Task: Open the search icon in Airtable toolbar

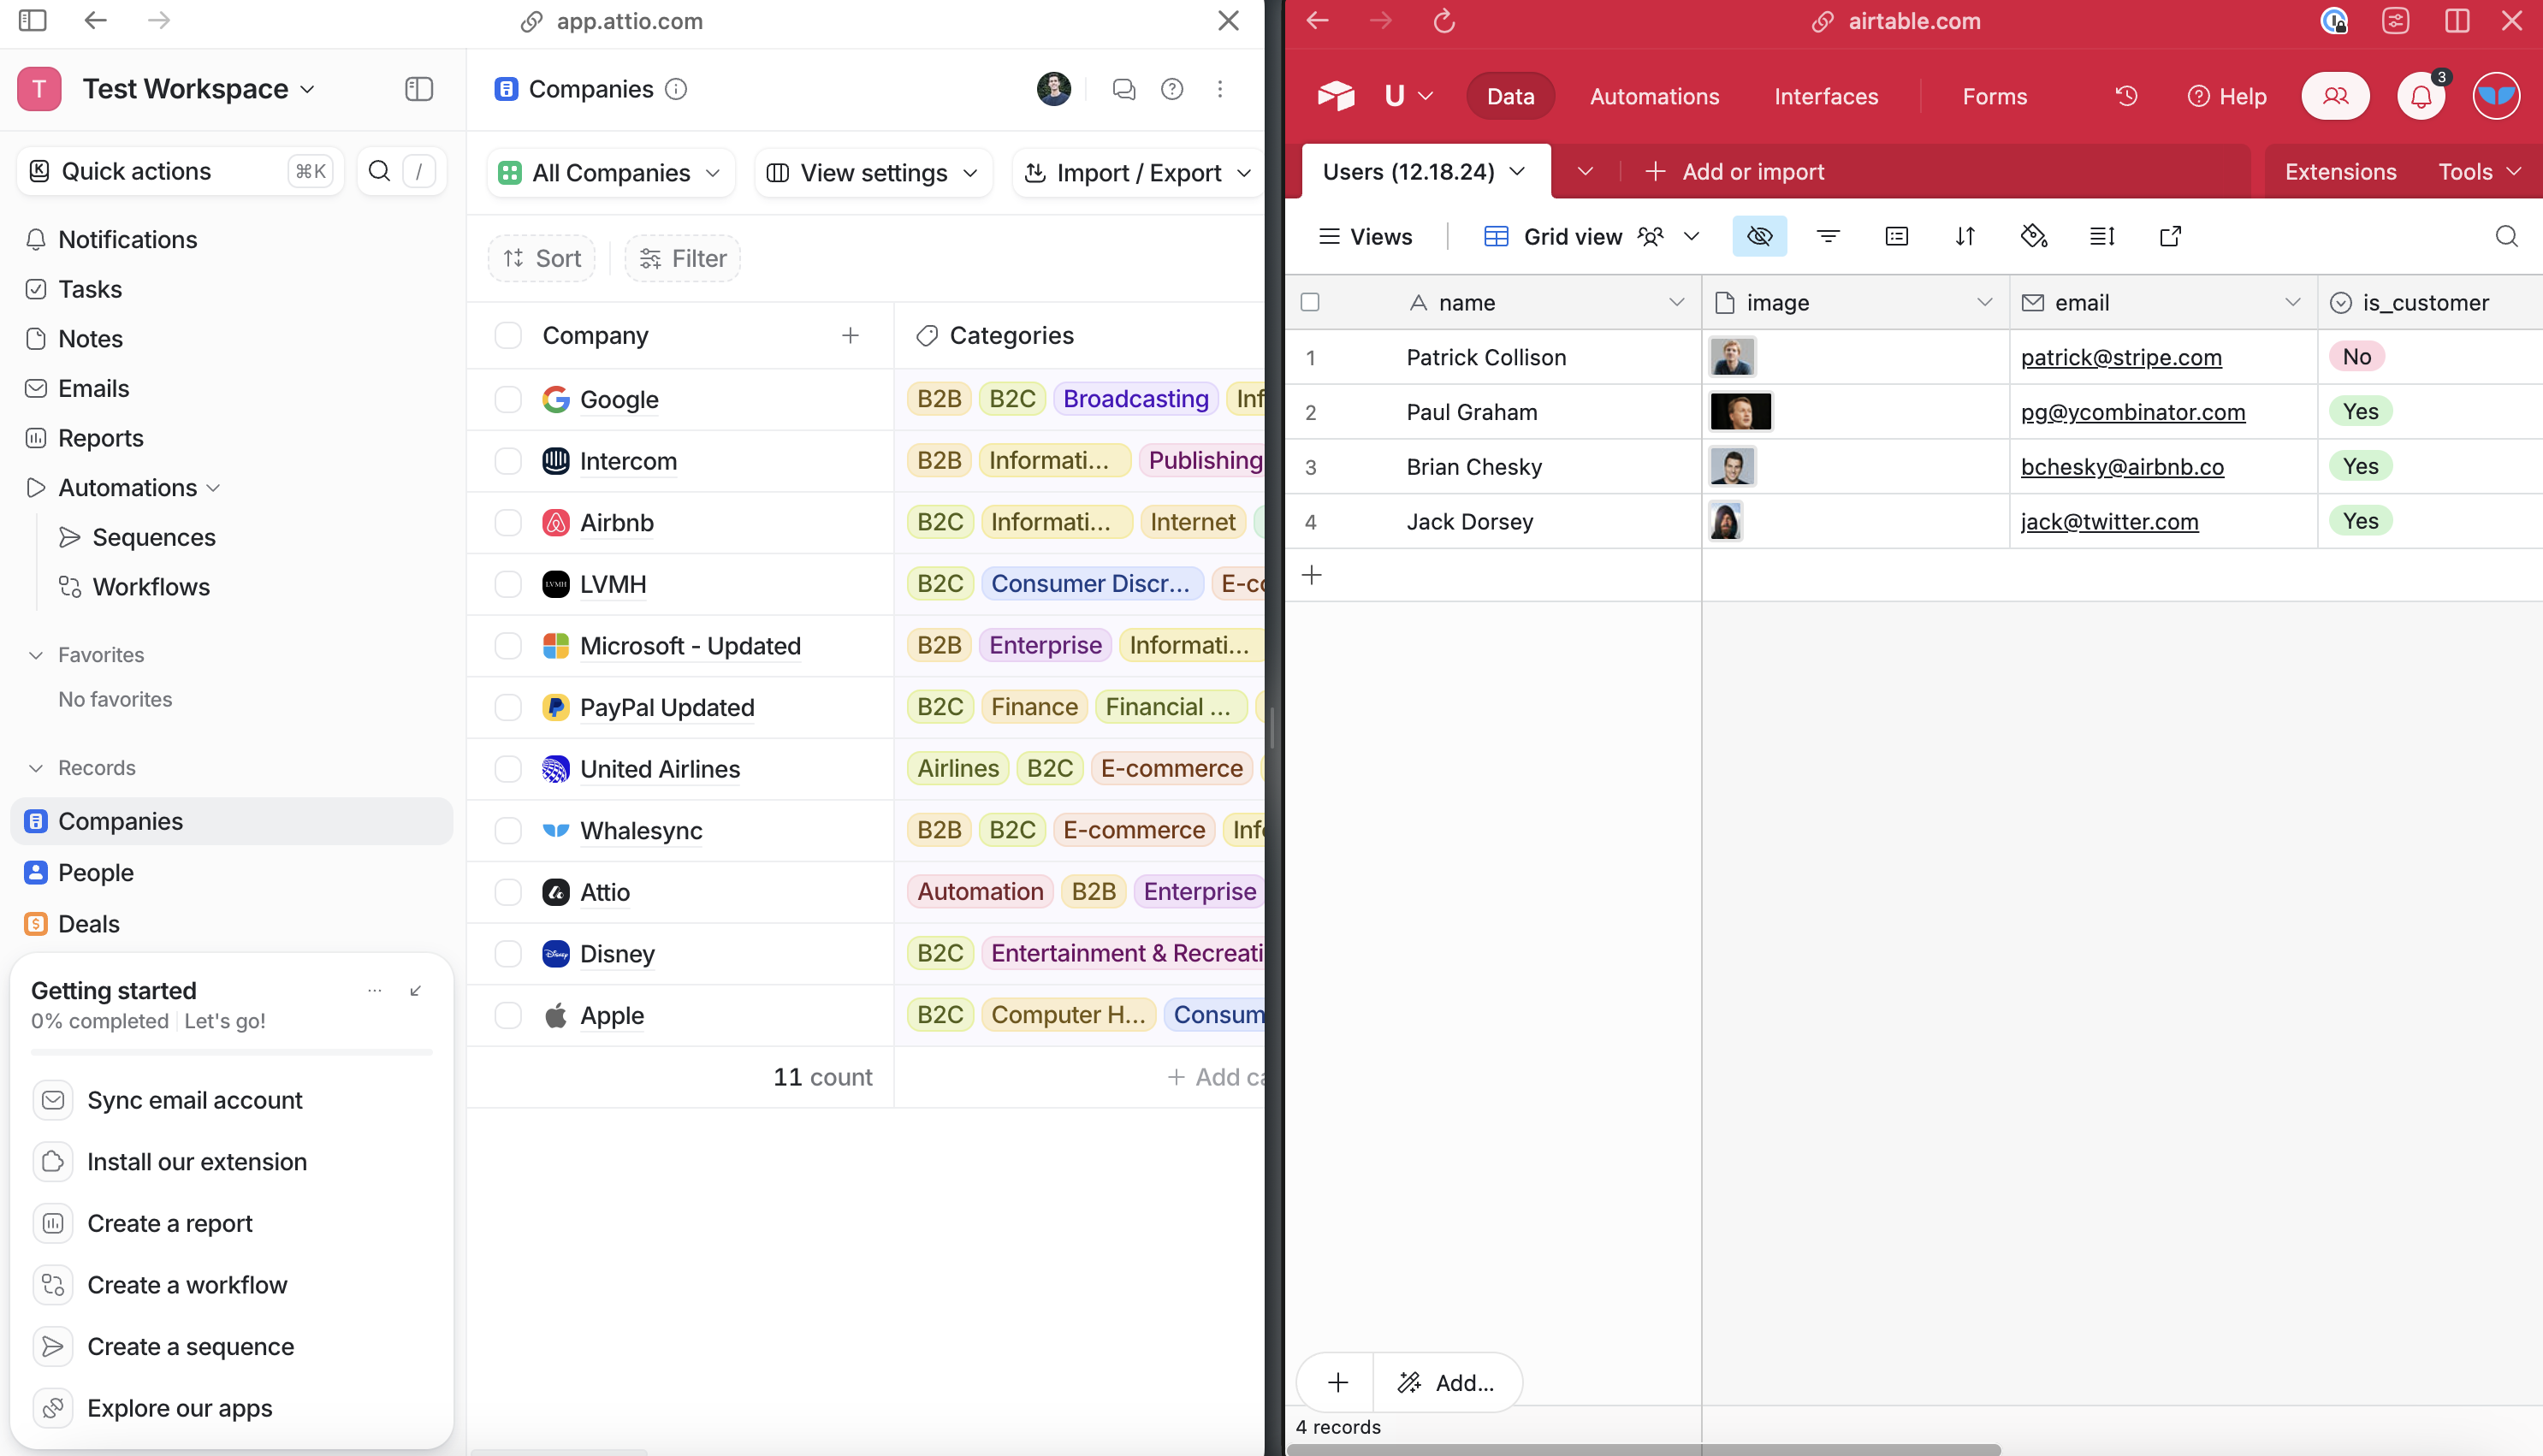Action: click(x=2506, y=236)
